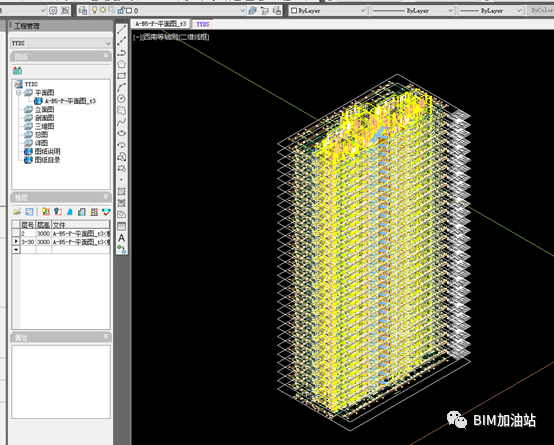This screenshot has height=445, width=554.
Task: Open the ByLayer linetype dropdown
Action: (x=450, y=11)
